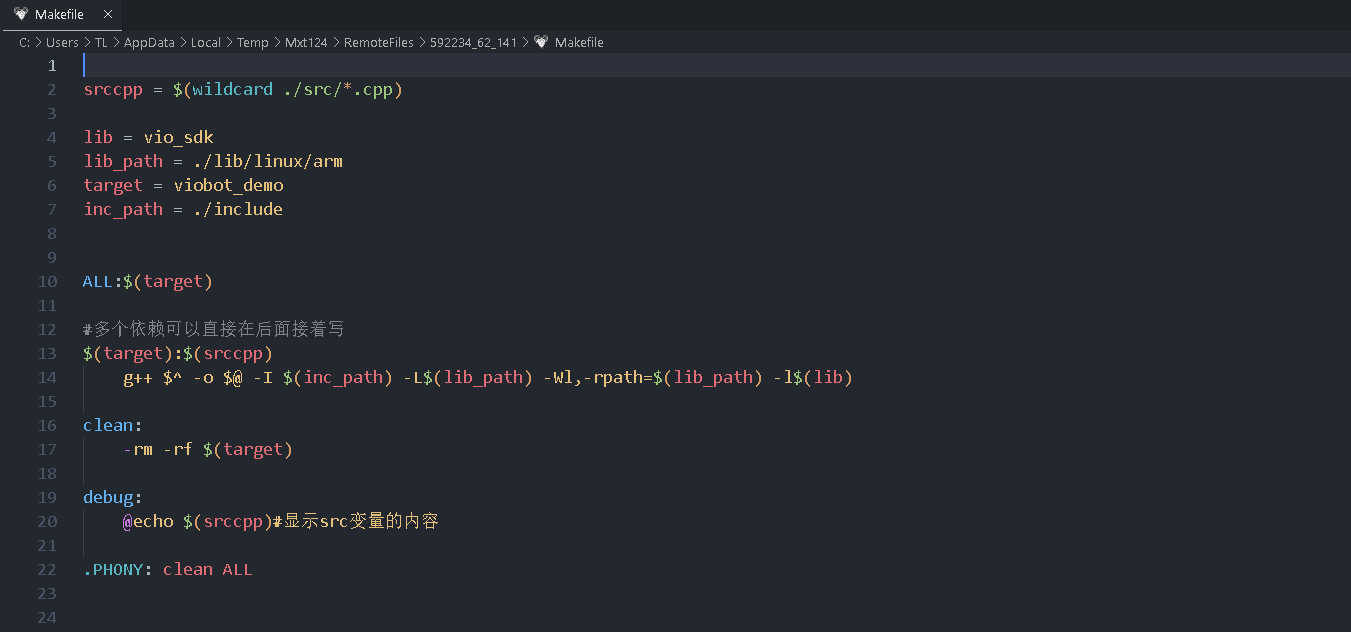Expand chevron after Users breadcrumb
The height and width of the screenshot is (632, 1351).
coord(87,43)
